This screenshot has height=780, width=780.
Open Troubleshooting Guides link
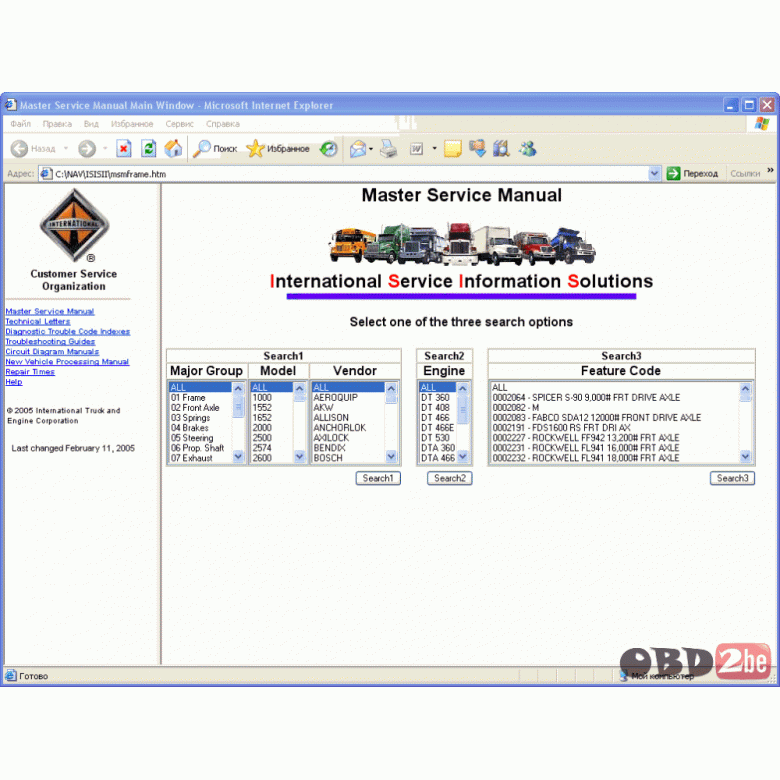coord(50,341)
